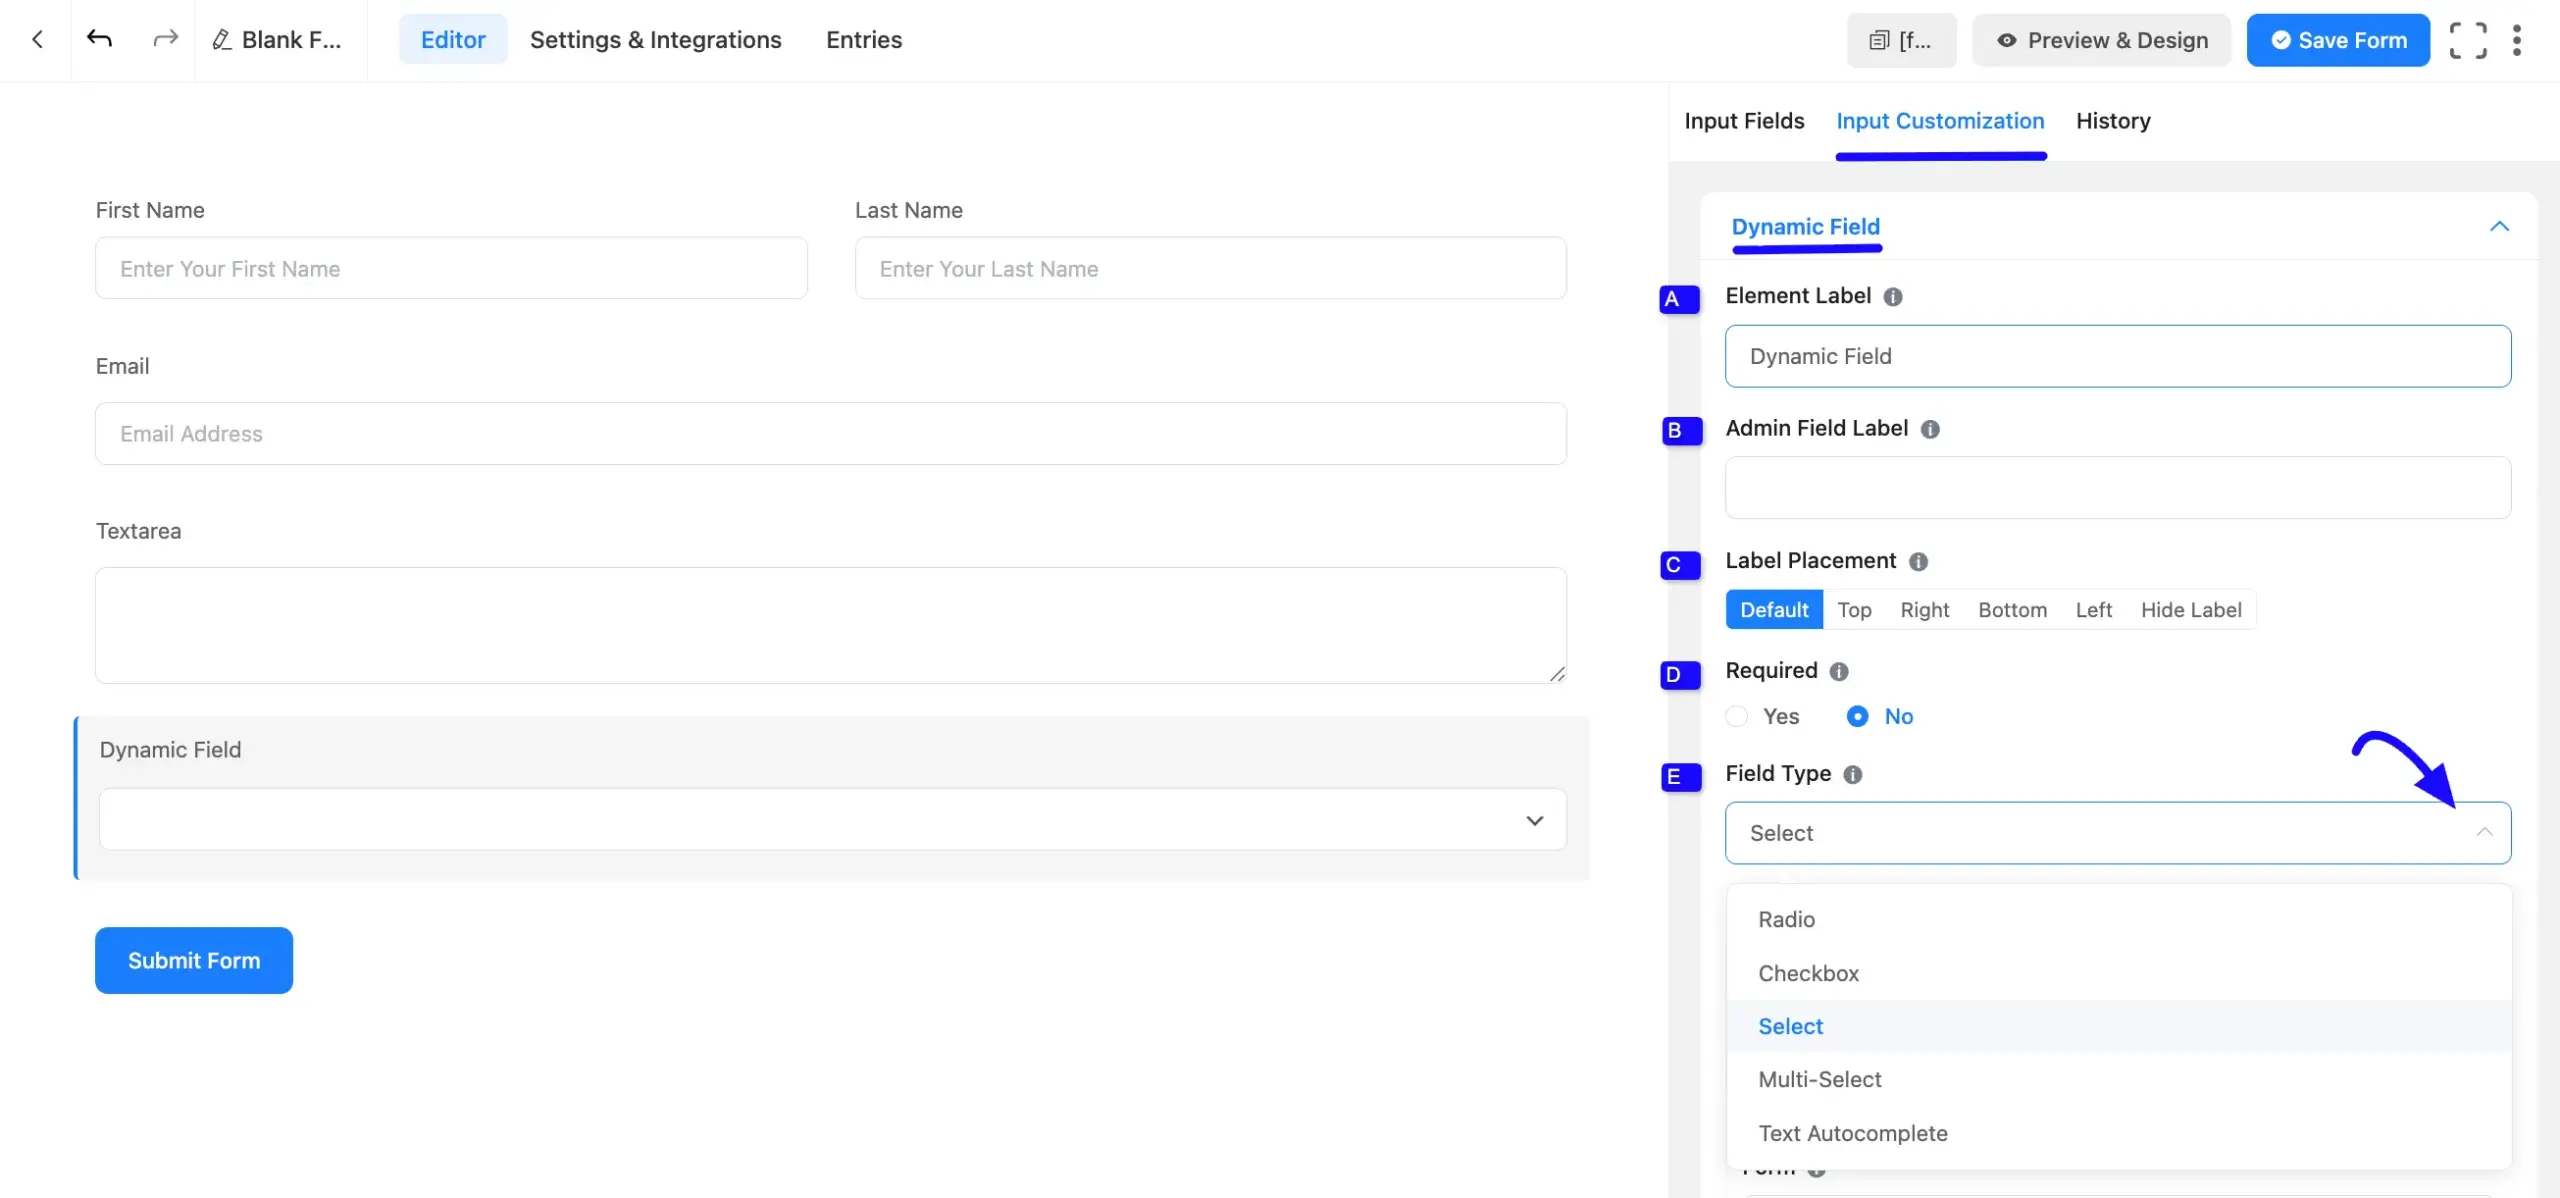Viewport: 2560px width, 1198px height.
Task: Open the Dynamic Field dropdown in form
Action: [x=832, y=820]
